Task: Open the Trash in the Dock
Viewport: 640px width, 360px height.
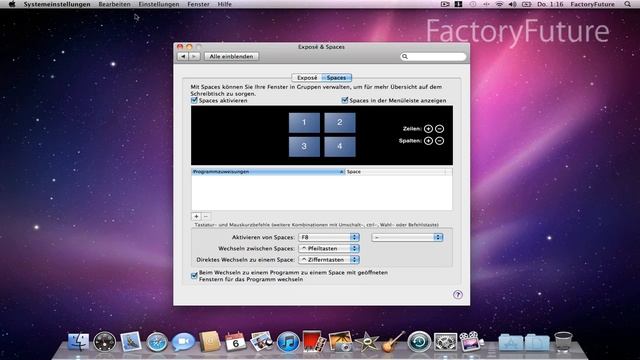Action: [x=564, y=341]
